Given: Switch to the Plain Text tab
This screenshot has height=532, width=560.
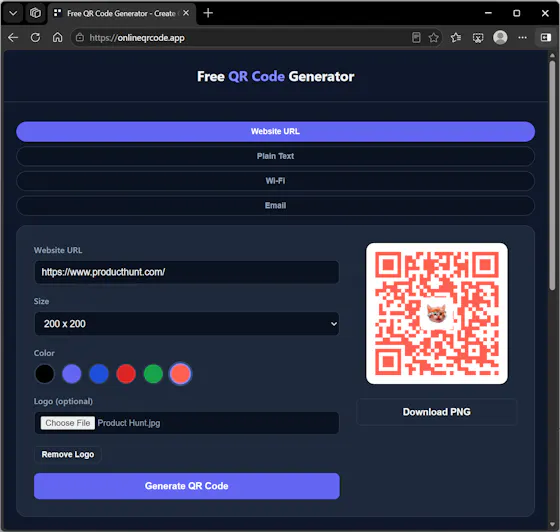Looking at the screenshot, I should (275, 156).
